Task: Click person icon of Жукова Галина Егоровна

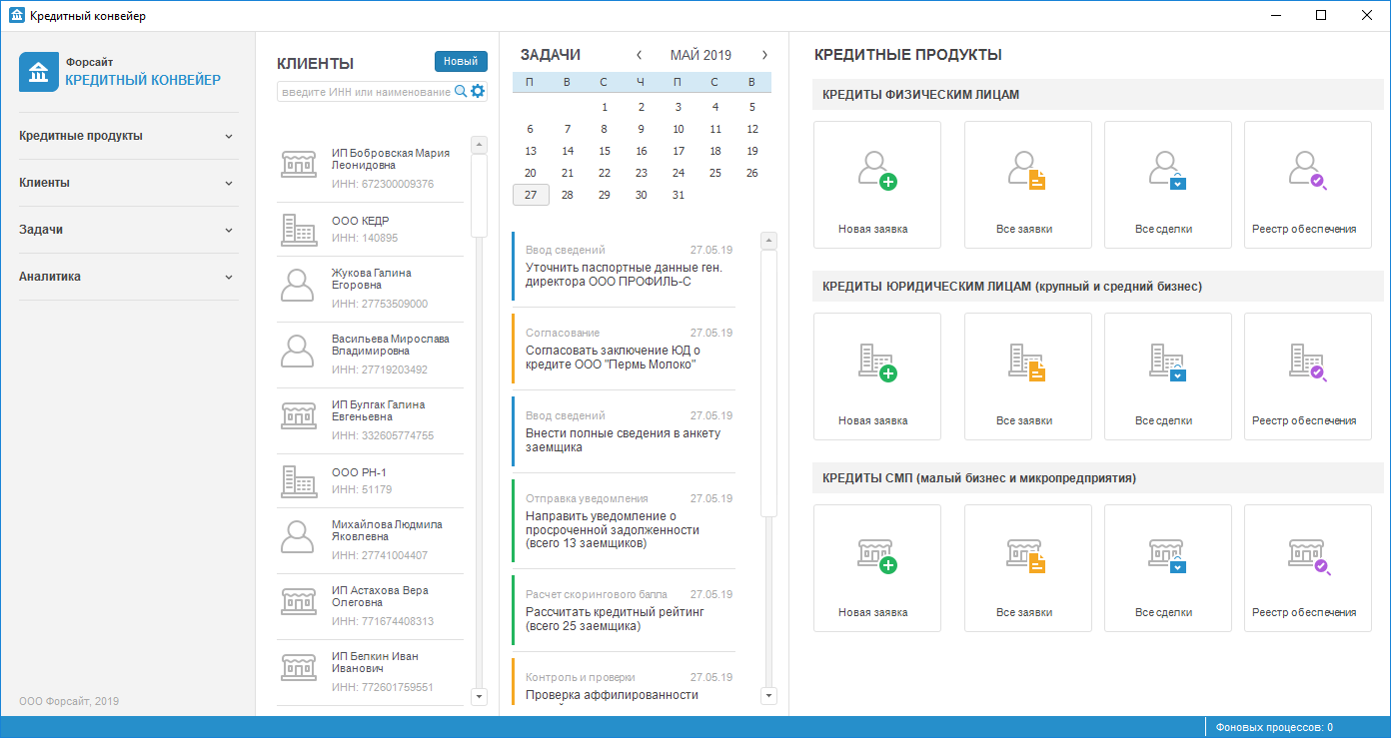Action: click(298, 285)
